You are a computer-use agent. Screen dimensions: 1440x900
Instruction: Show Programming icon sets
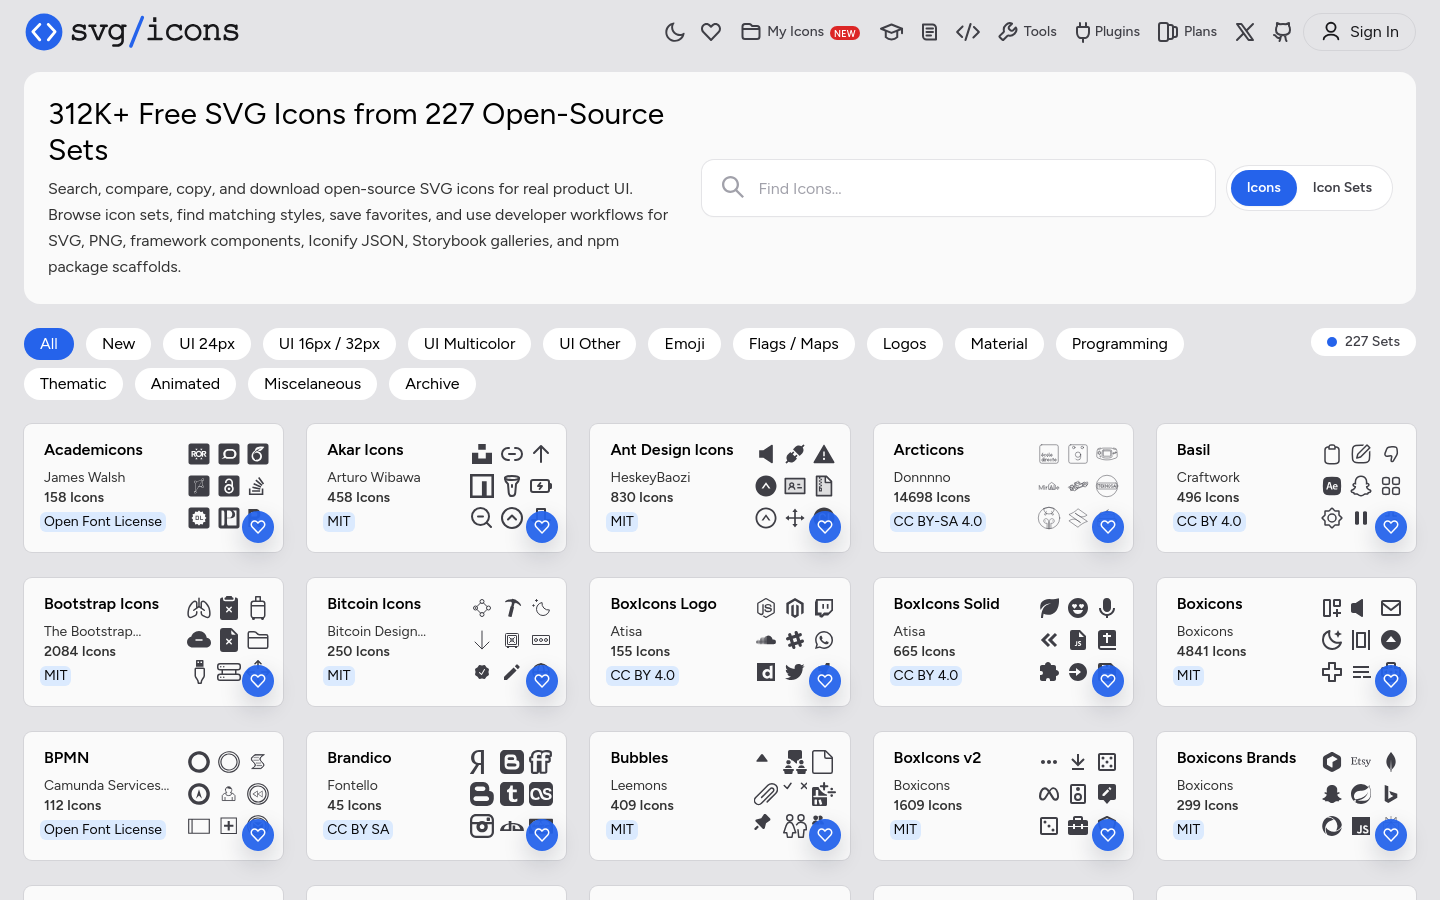click(x=1119, y=344)
